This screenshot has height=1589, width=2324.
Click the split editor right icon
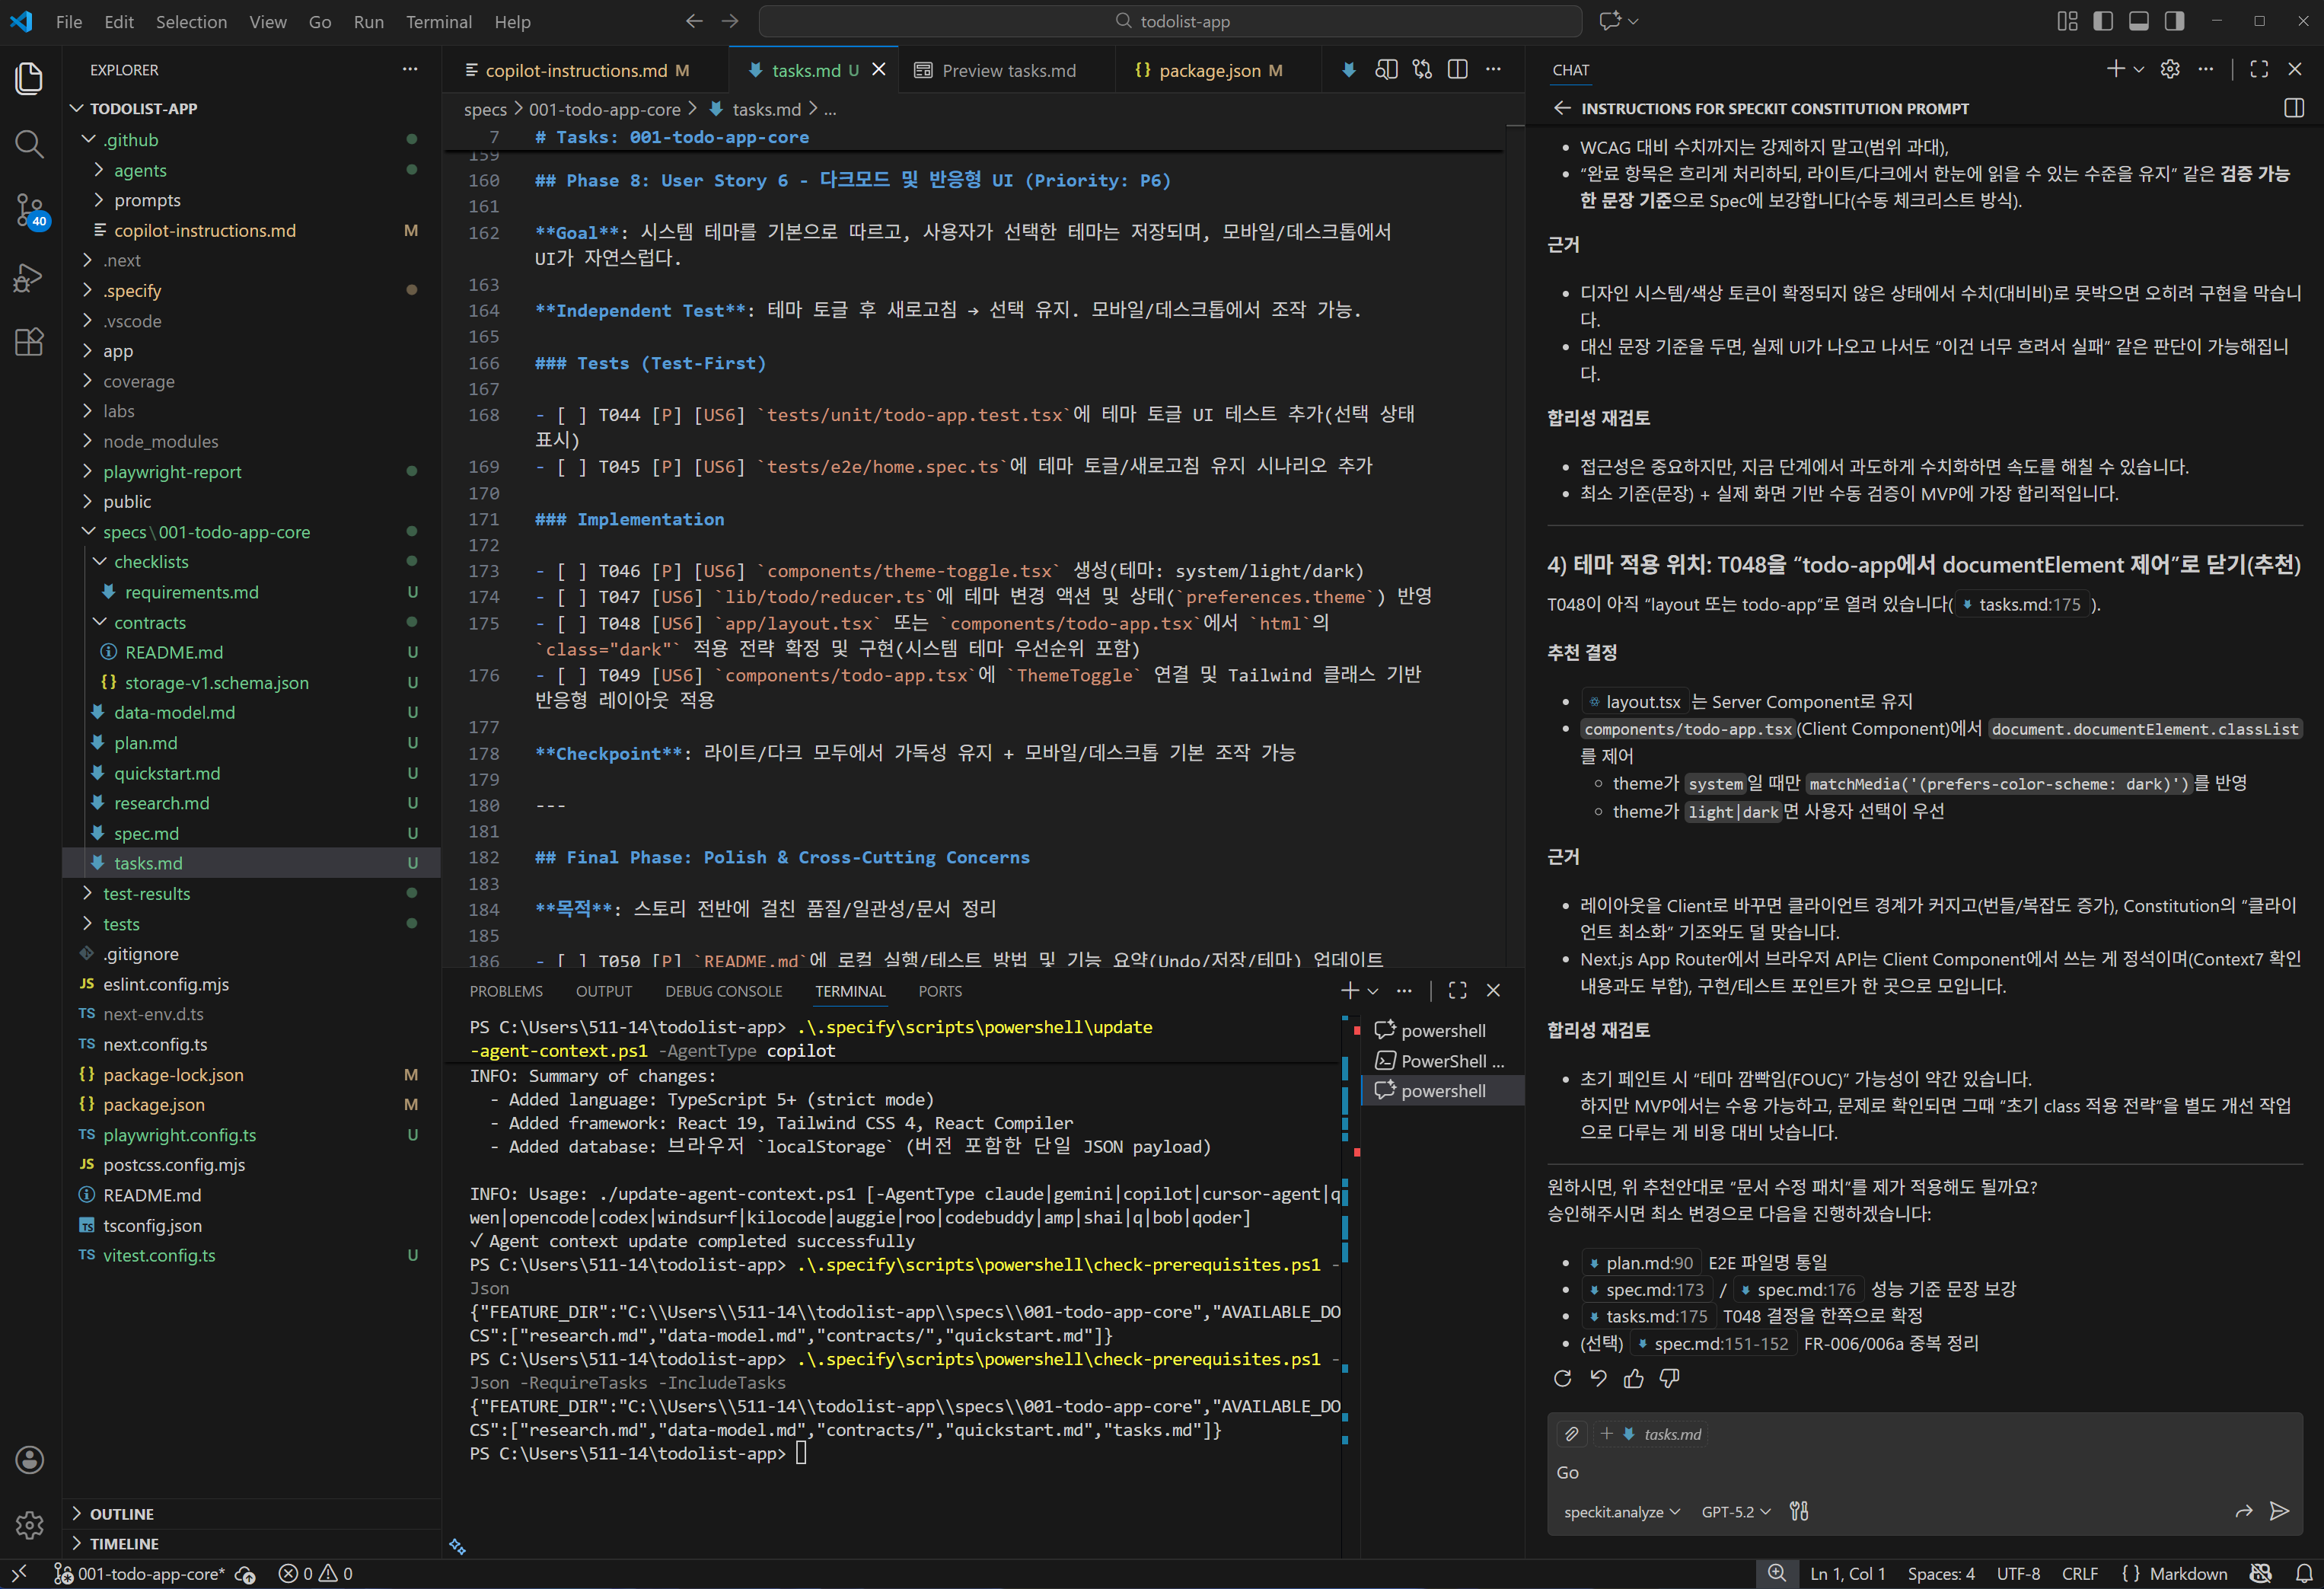tap(1458, 70)
